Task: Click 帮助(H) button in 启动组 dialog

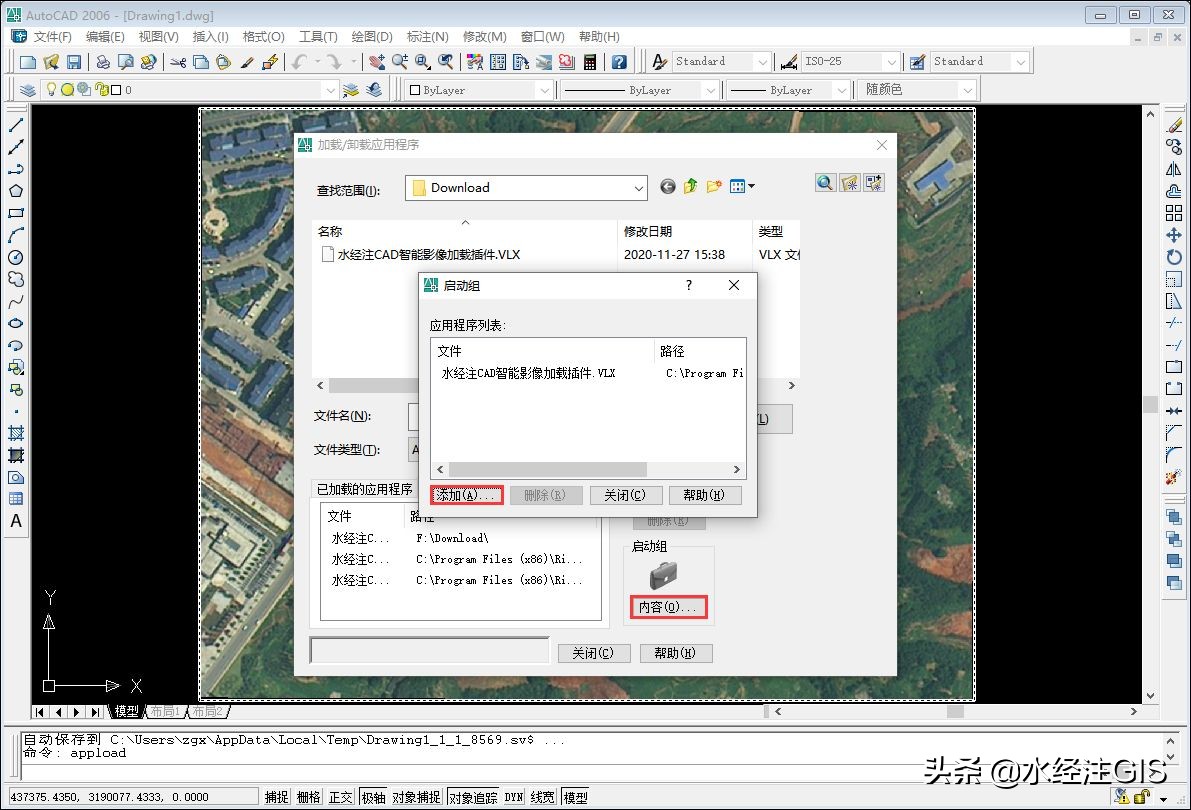Action: click(x=704, y=495)
